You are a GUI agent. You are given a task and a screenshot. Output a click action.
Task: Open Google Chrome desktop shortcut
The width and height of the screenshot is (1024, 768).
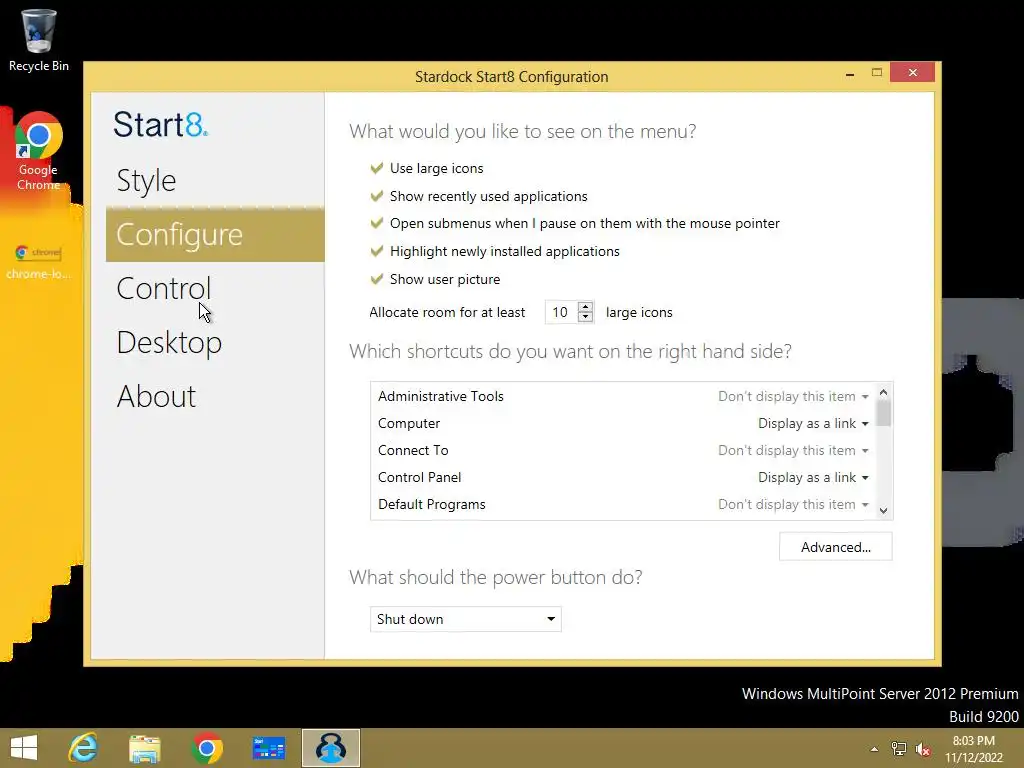coord(39,152)
